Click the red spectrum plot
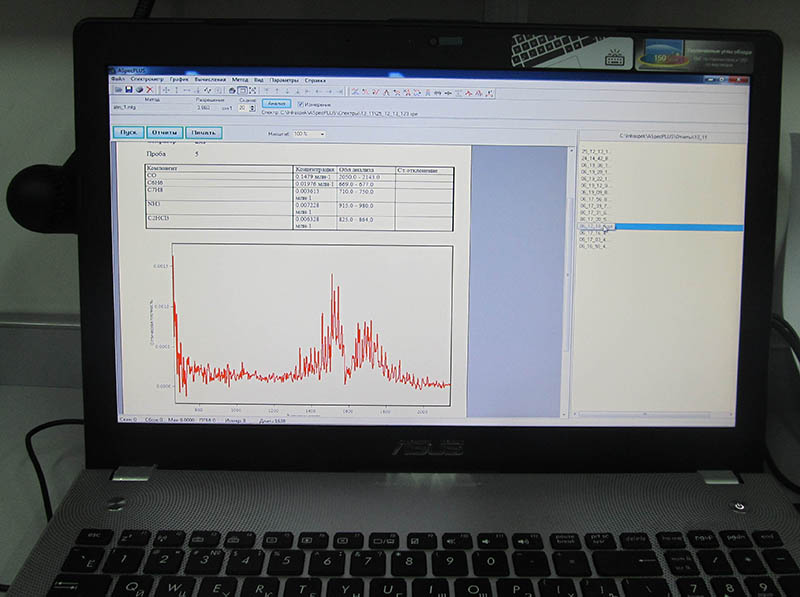Screen dimensions: 800x597 pyautogui.click(x=312, y=325)
